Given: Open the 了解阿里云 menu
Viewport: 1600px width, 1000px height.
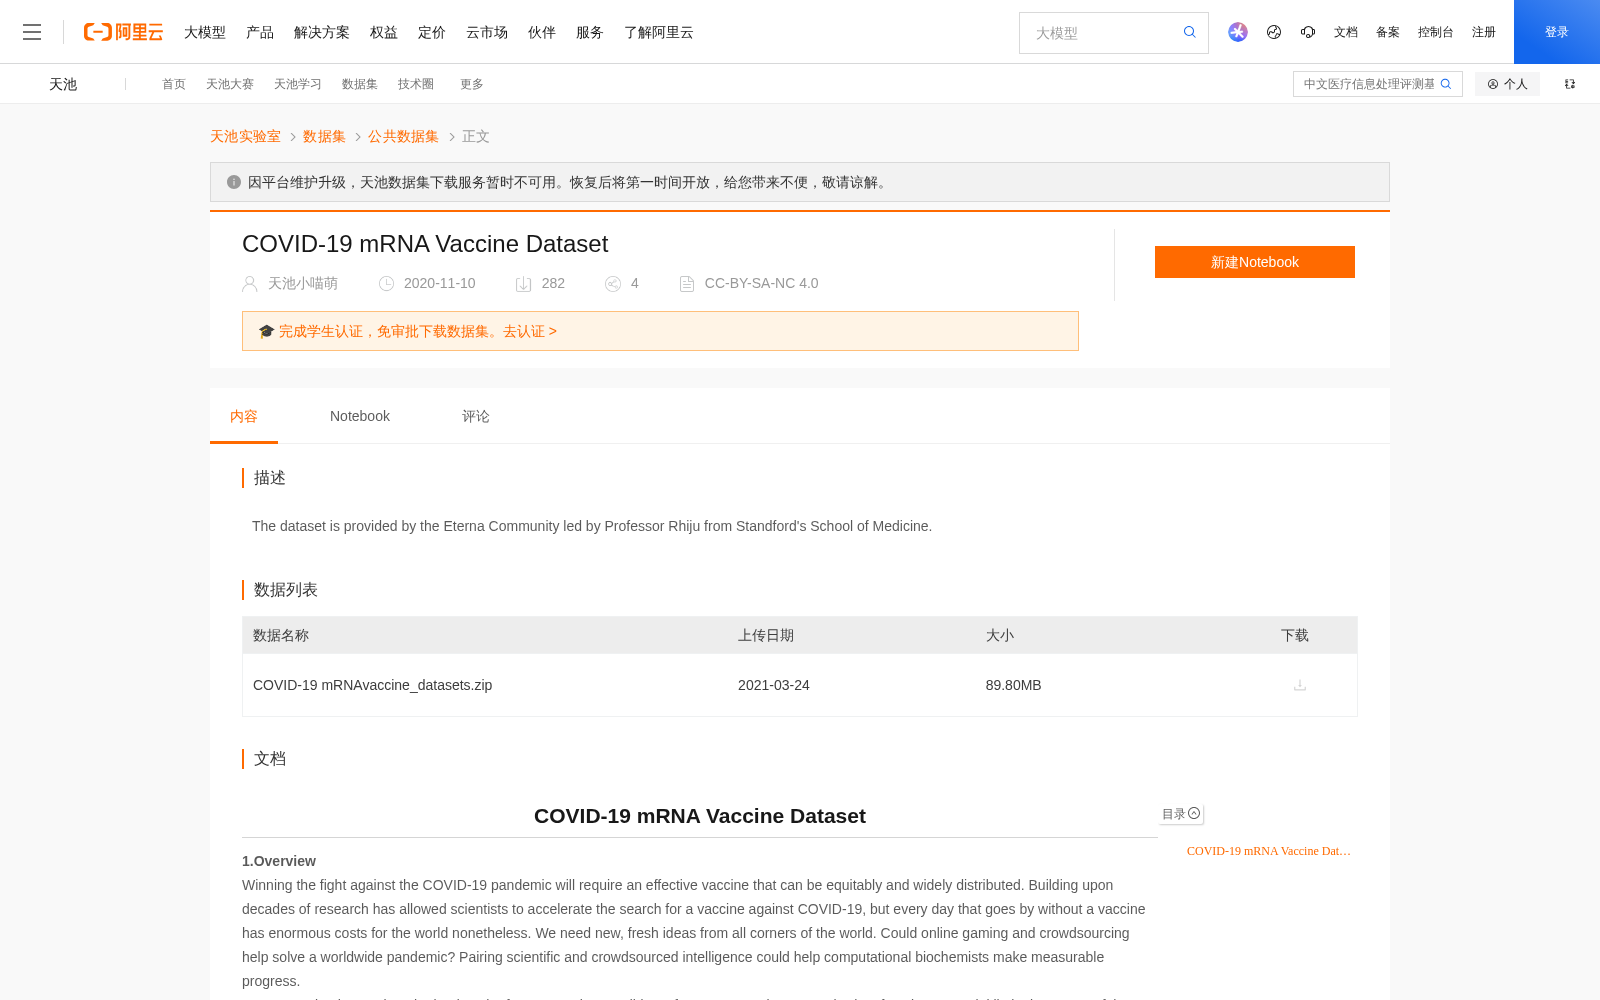Looking at the screenshot, I should click(x=659, y=32).
